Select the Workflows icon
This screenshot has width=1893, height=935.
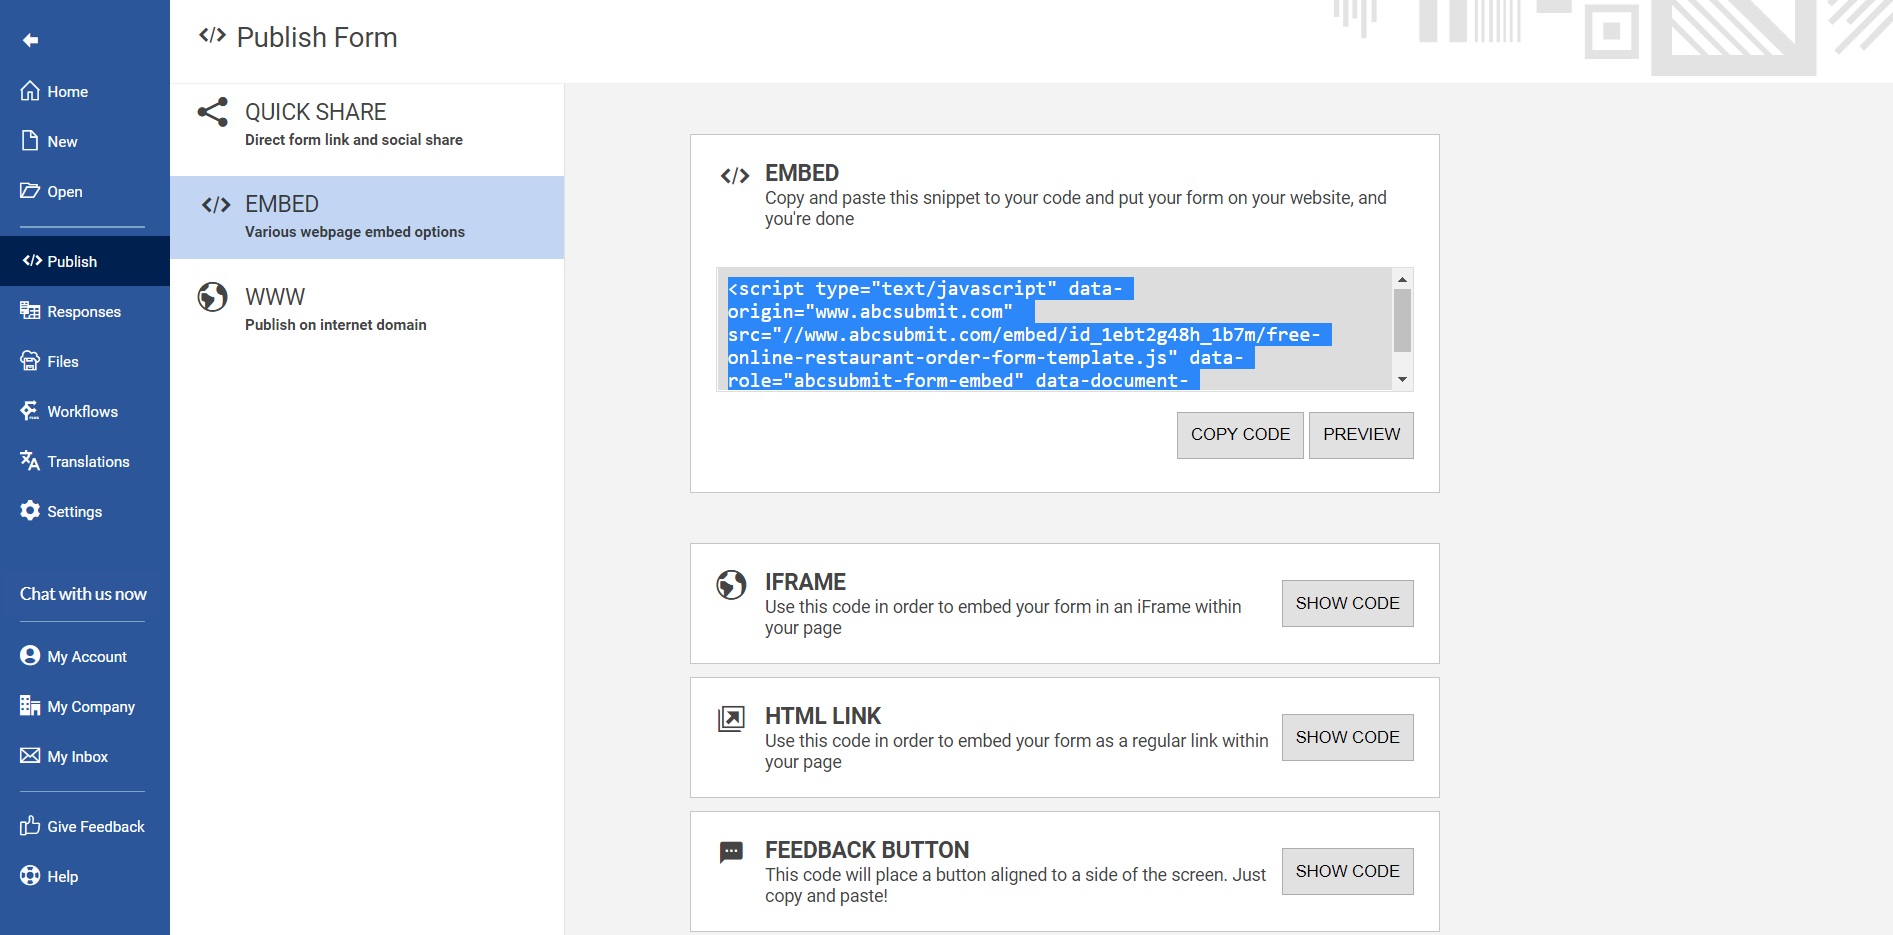(x=30, y=411)
